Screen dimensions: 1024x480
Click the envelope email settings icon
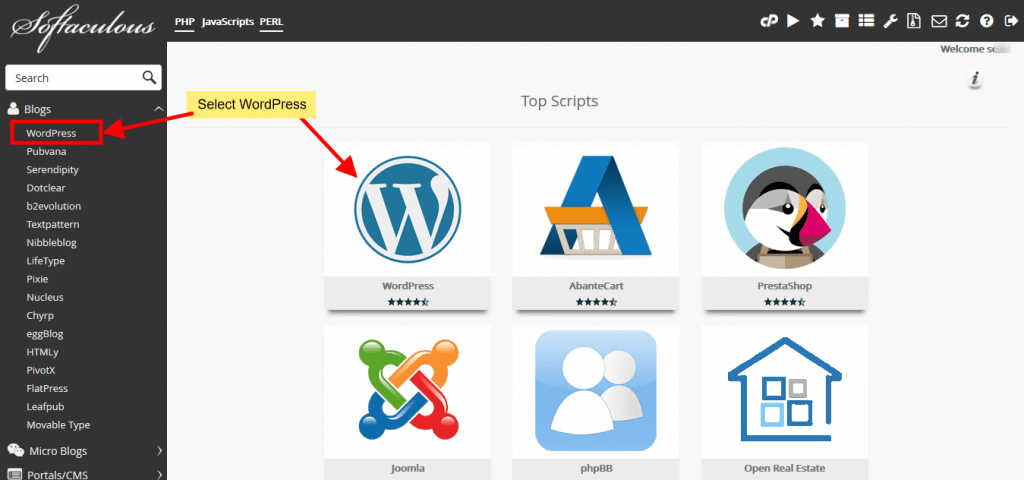click(x=938, y=21)
